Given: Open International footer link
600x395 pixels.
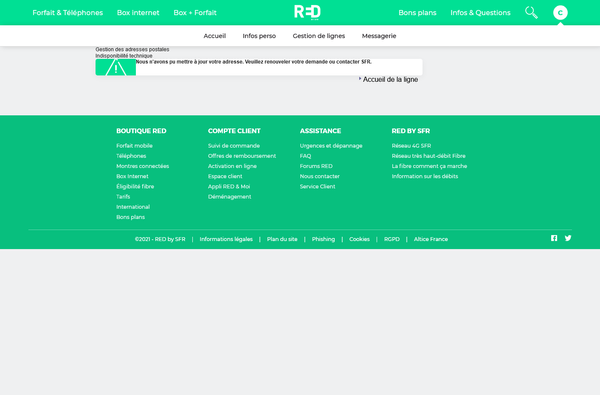Looking at the screenshot, I should point(133,207).
